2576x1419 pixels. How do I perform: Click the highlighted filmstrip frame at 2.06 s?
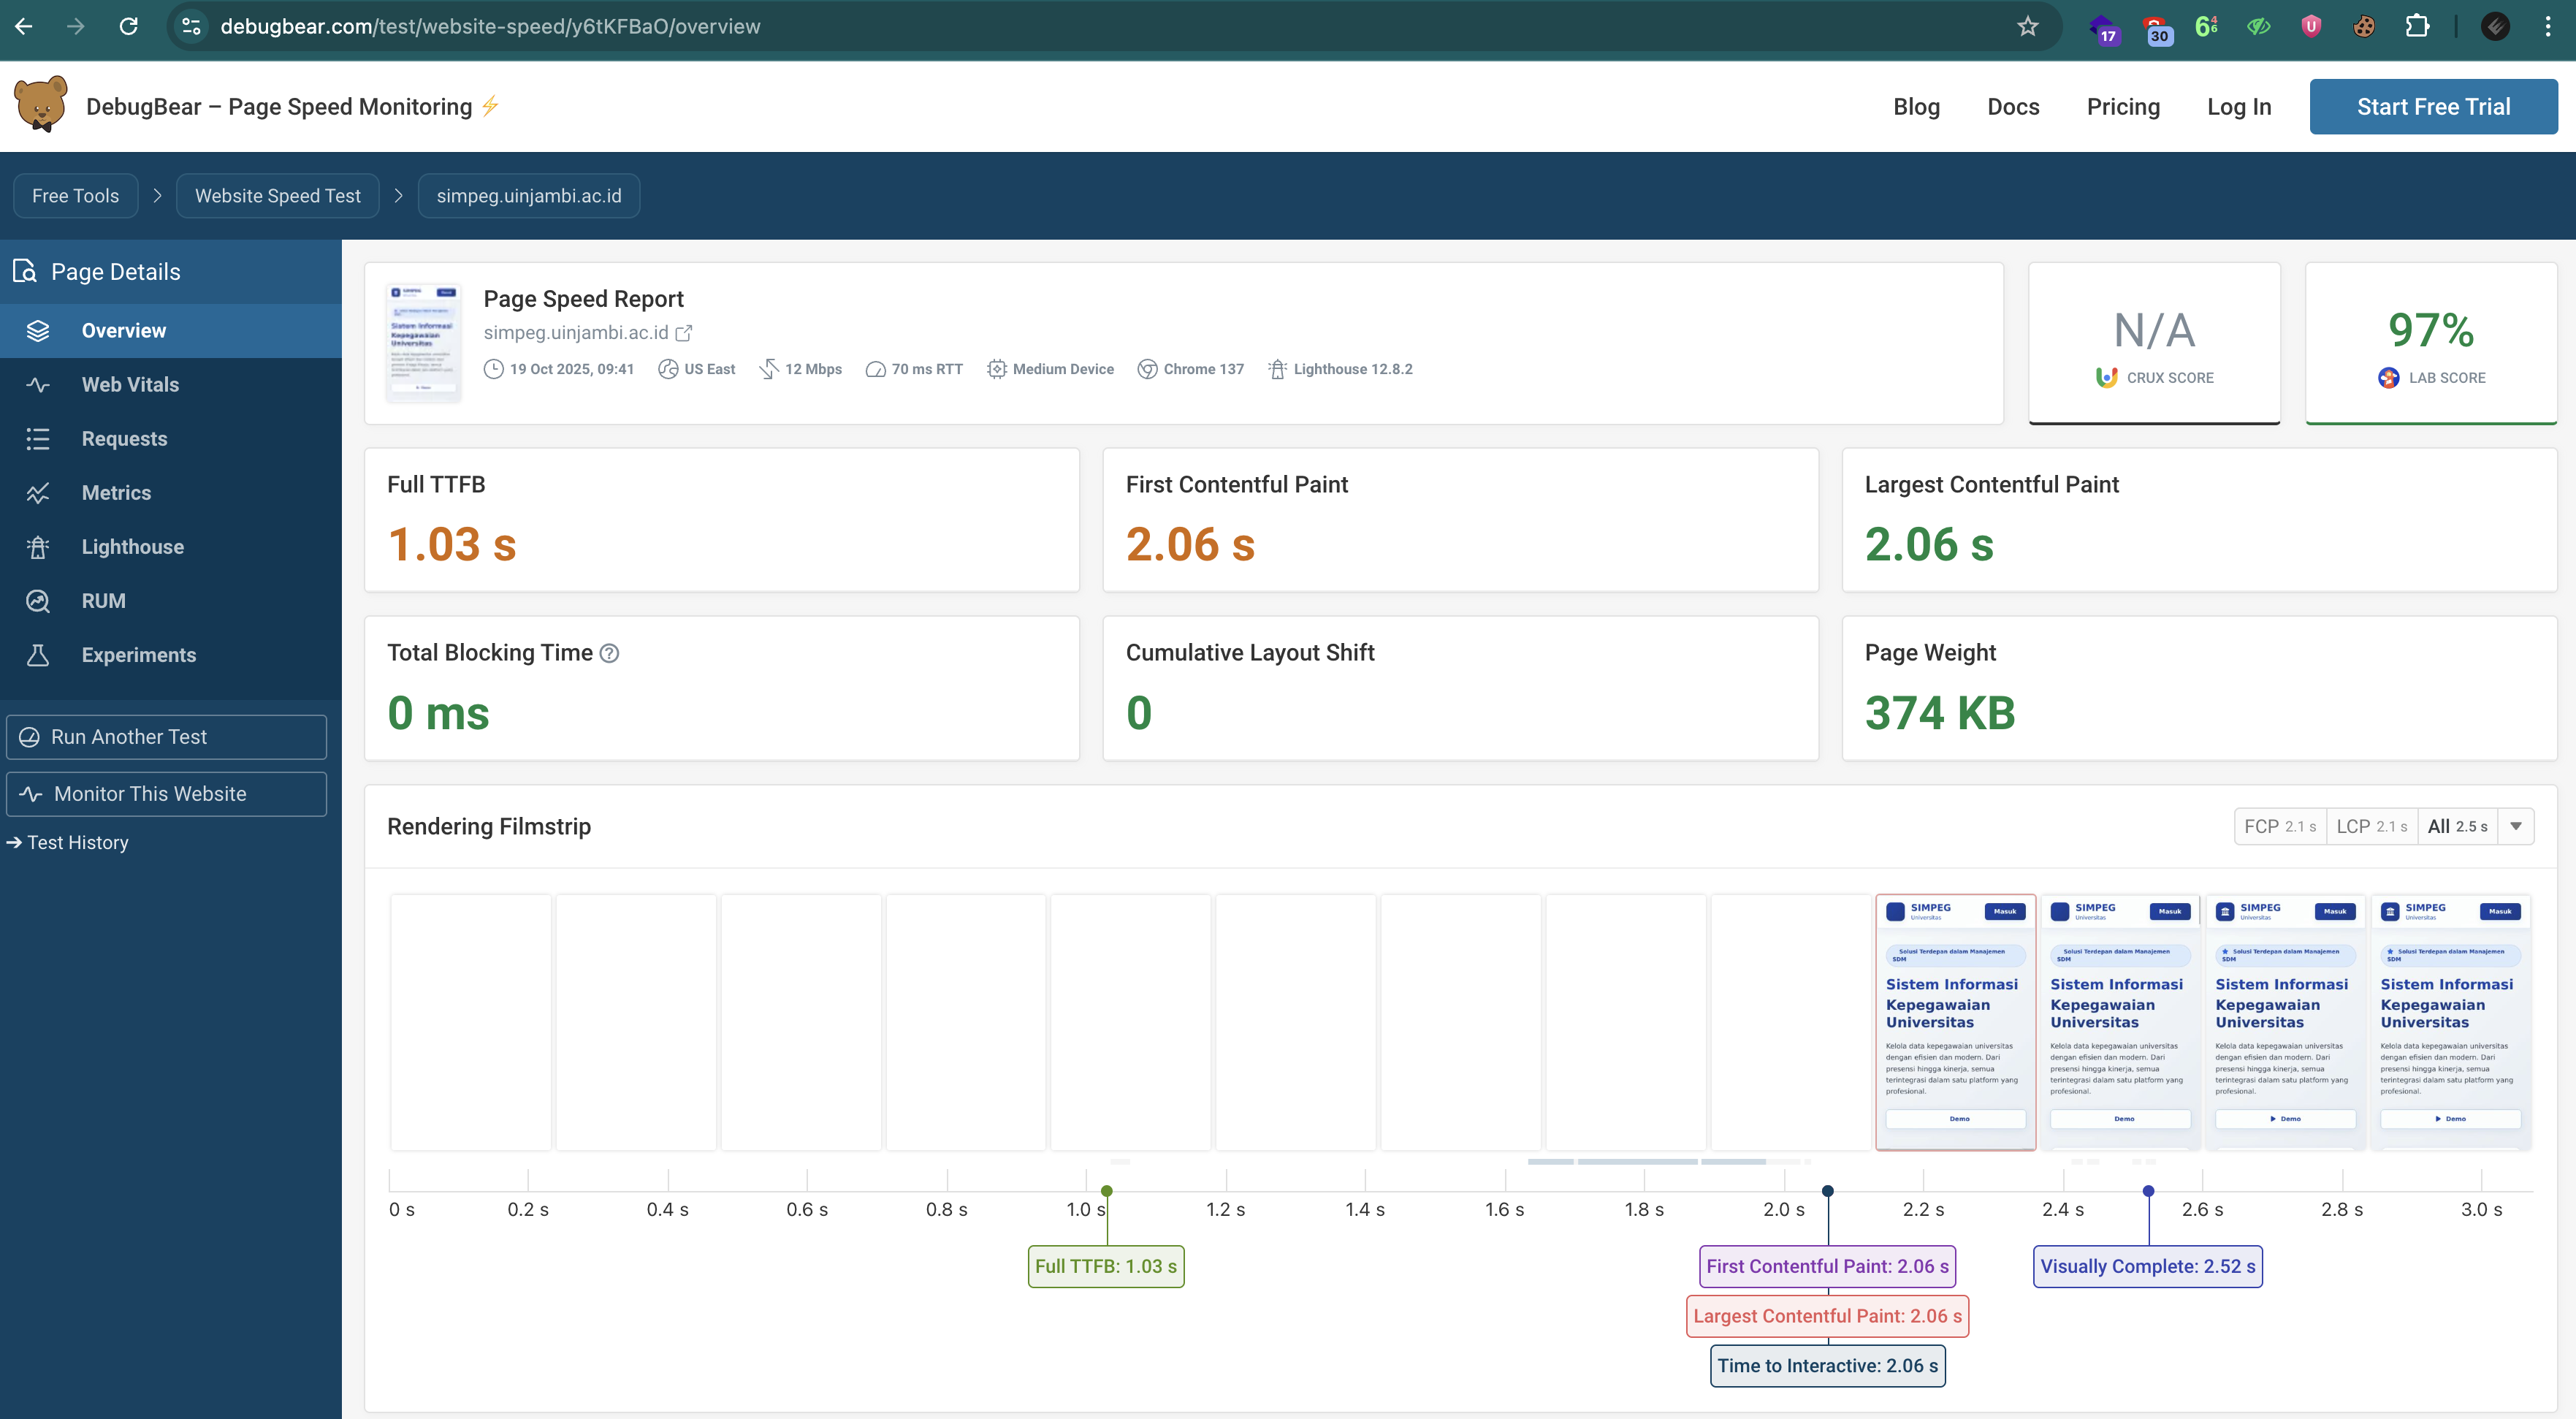1955,1022
